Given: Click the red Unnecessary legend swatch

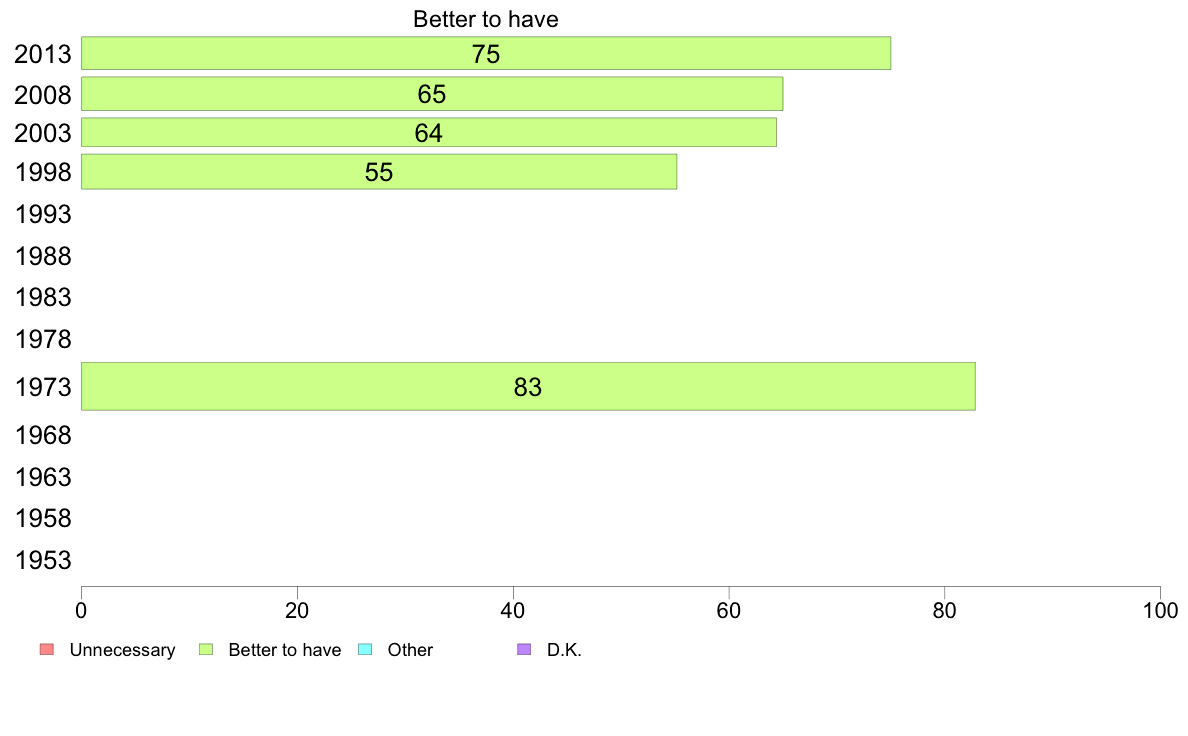Looking at the screenshot, I should click(47, 650).
